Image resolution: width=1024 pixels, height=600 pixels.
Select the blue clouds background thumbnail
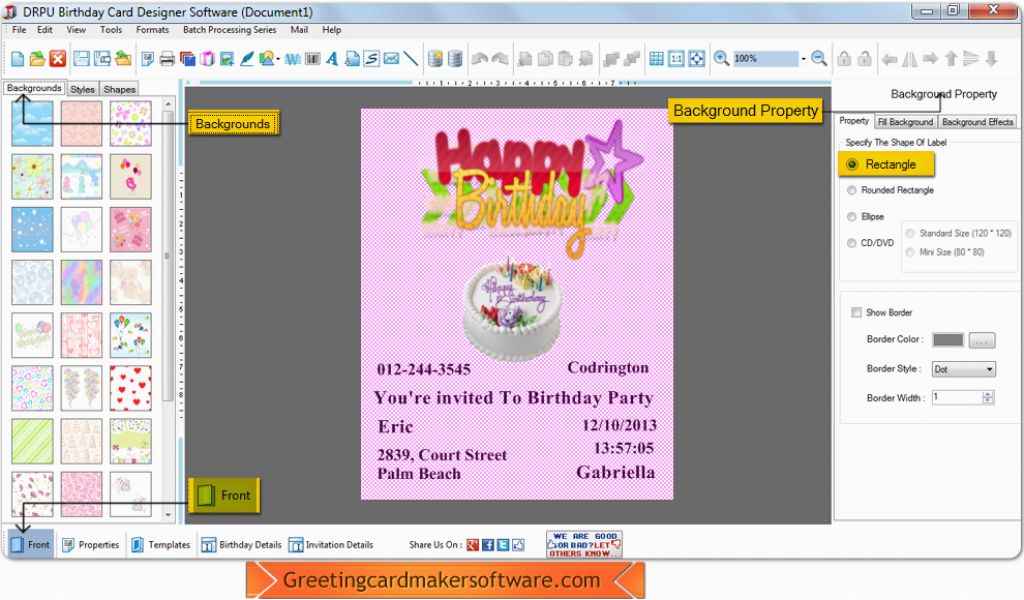(x=32, y=123)
